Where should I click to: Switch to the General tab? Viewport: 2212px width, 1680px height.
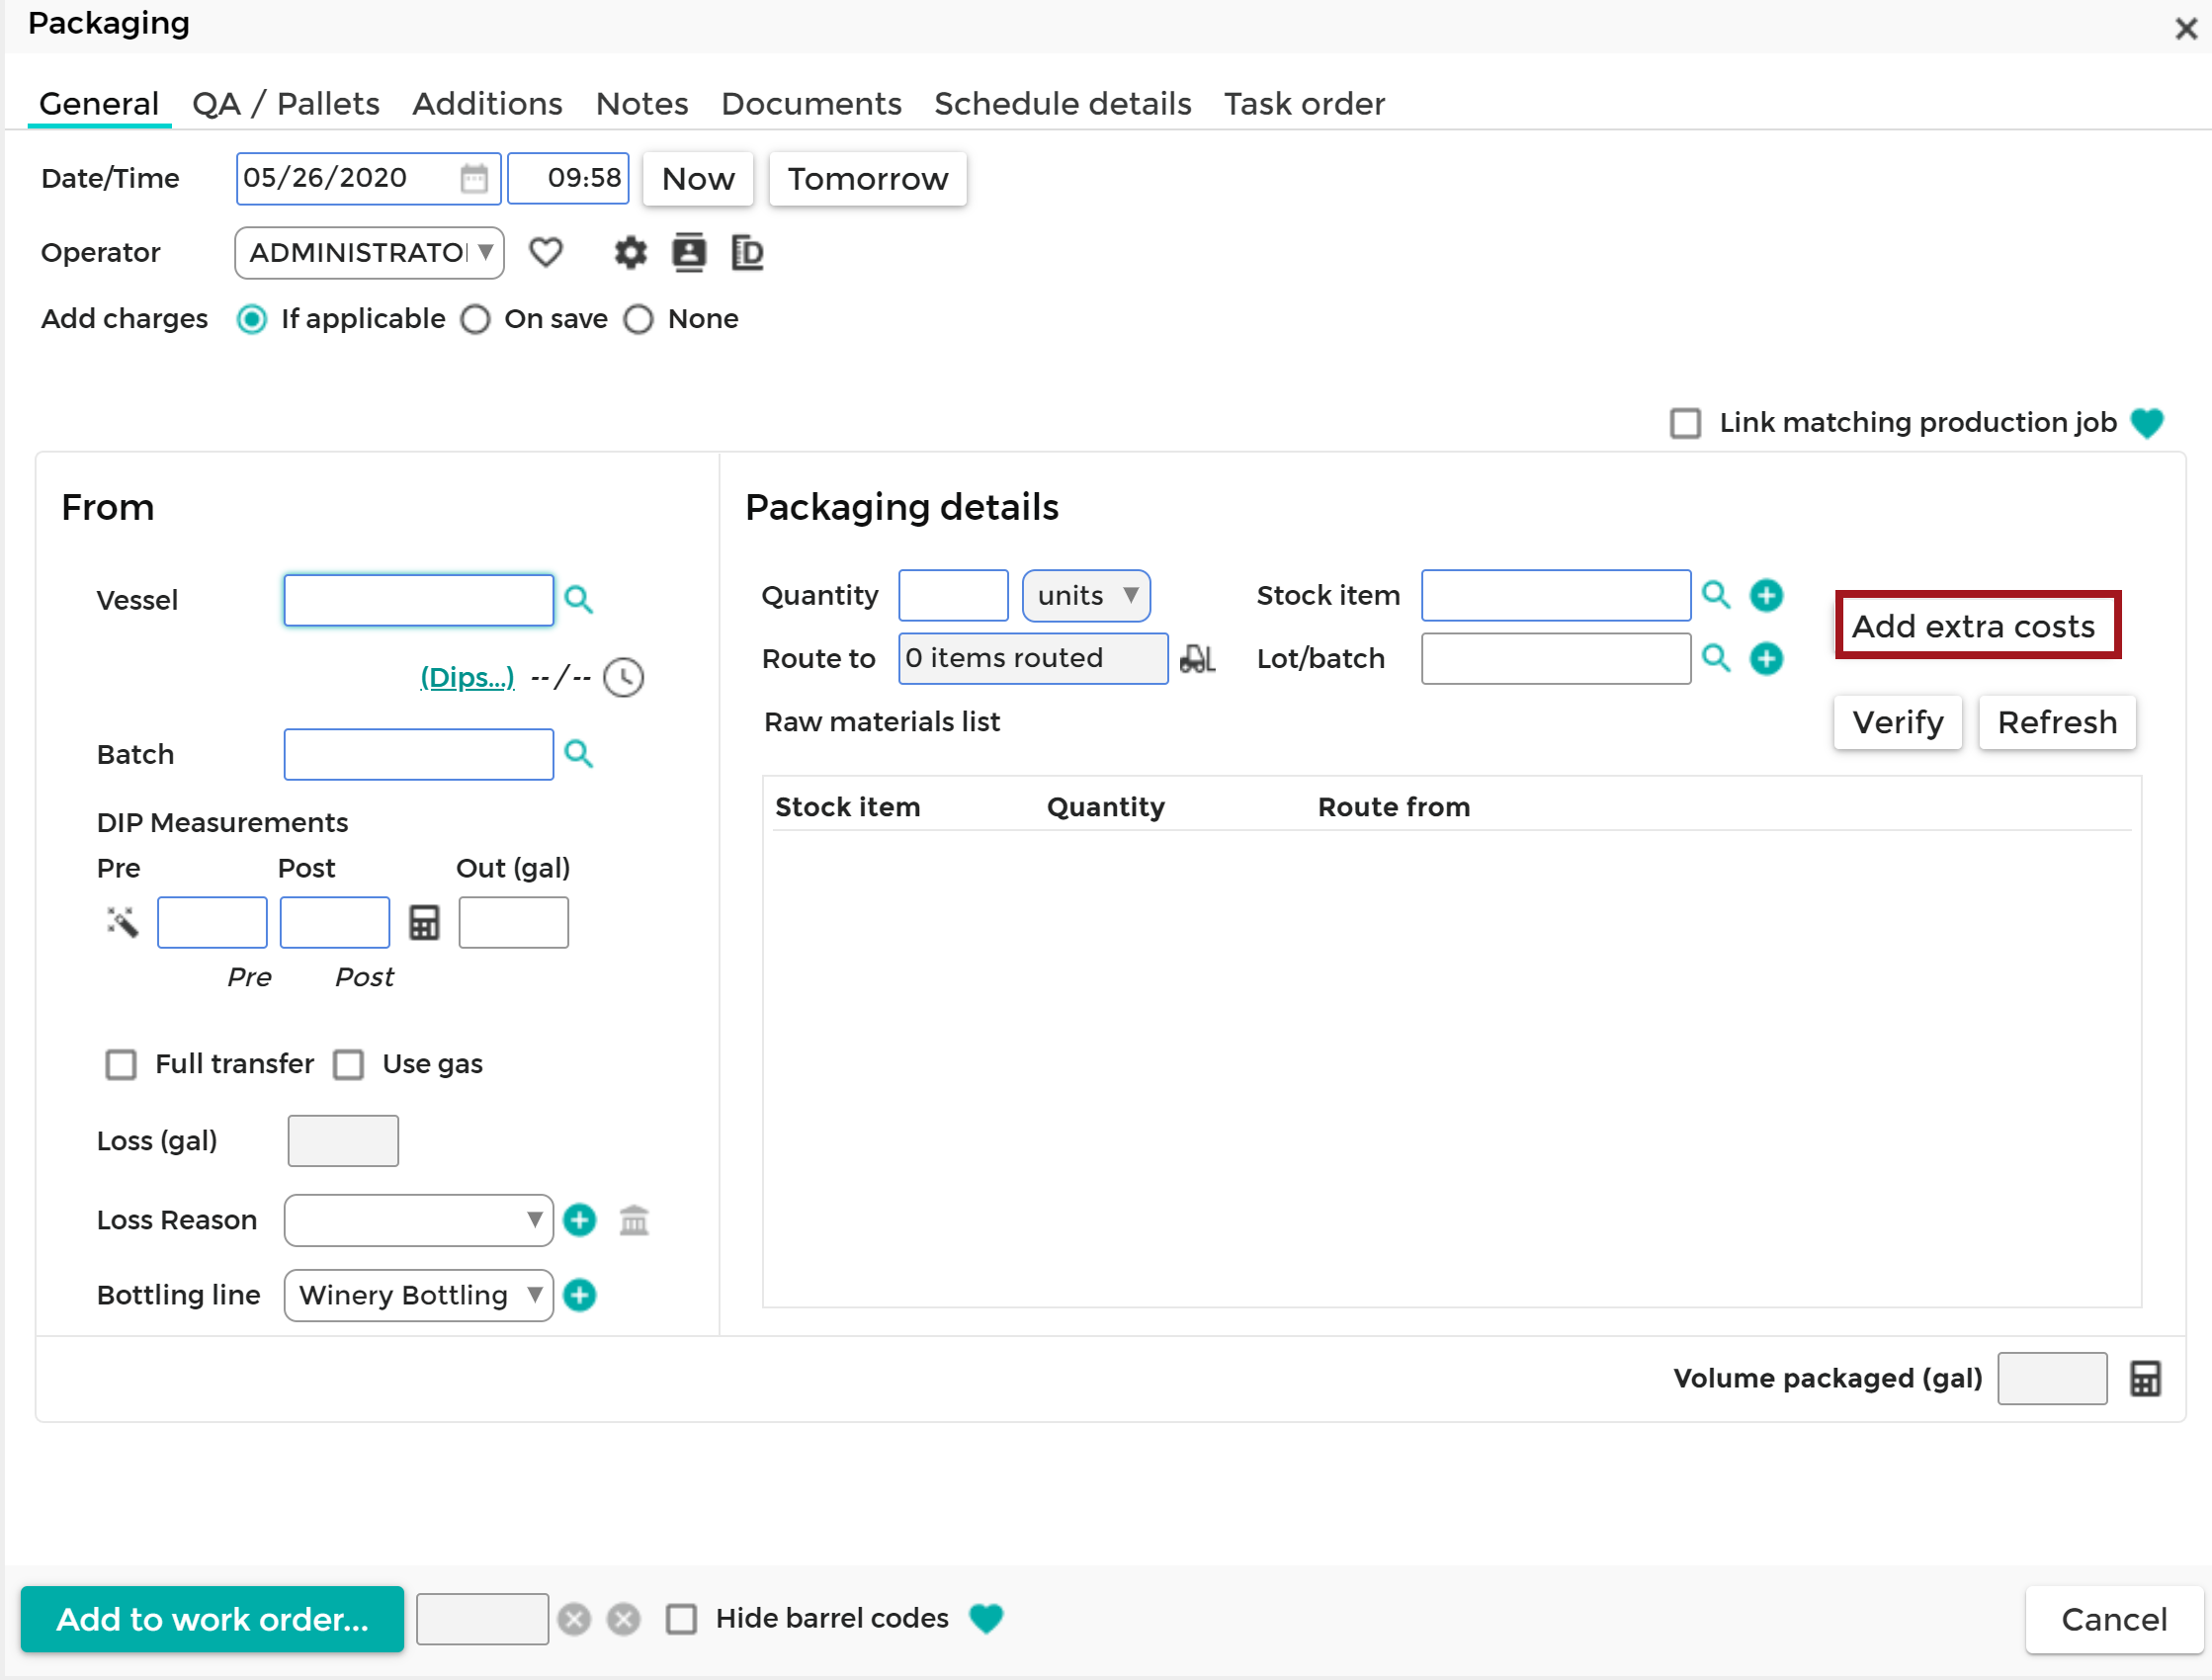click(x=99, y=104)
